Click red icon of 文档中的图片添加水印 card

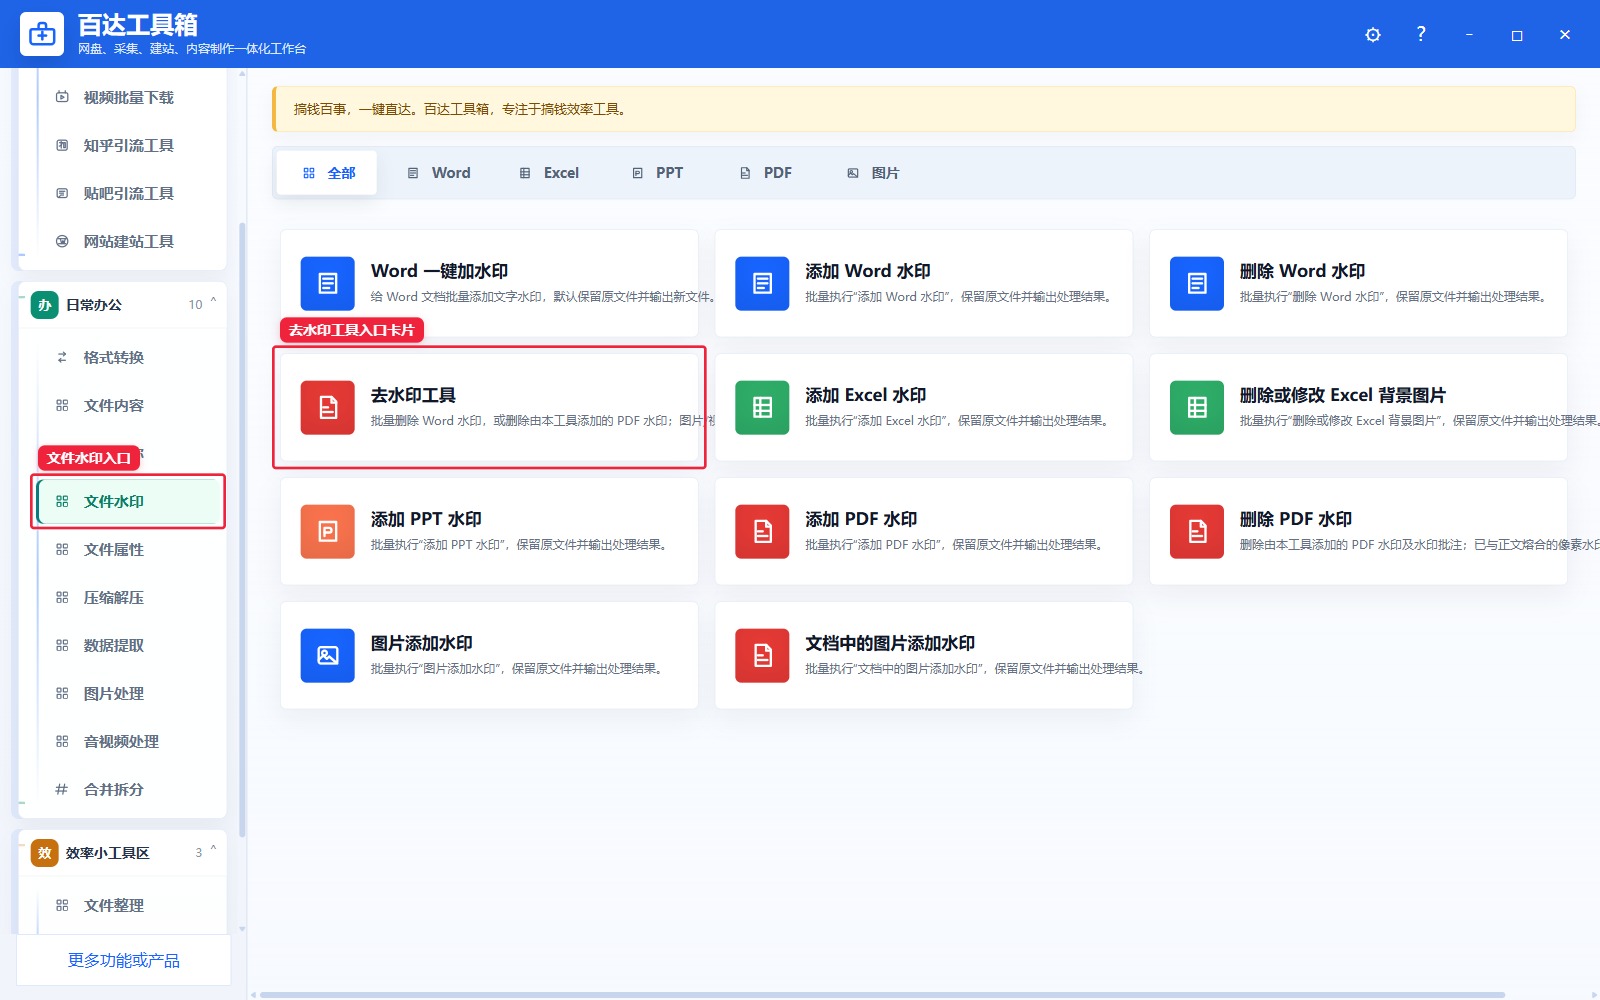point(762,656)
